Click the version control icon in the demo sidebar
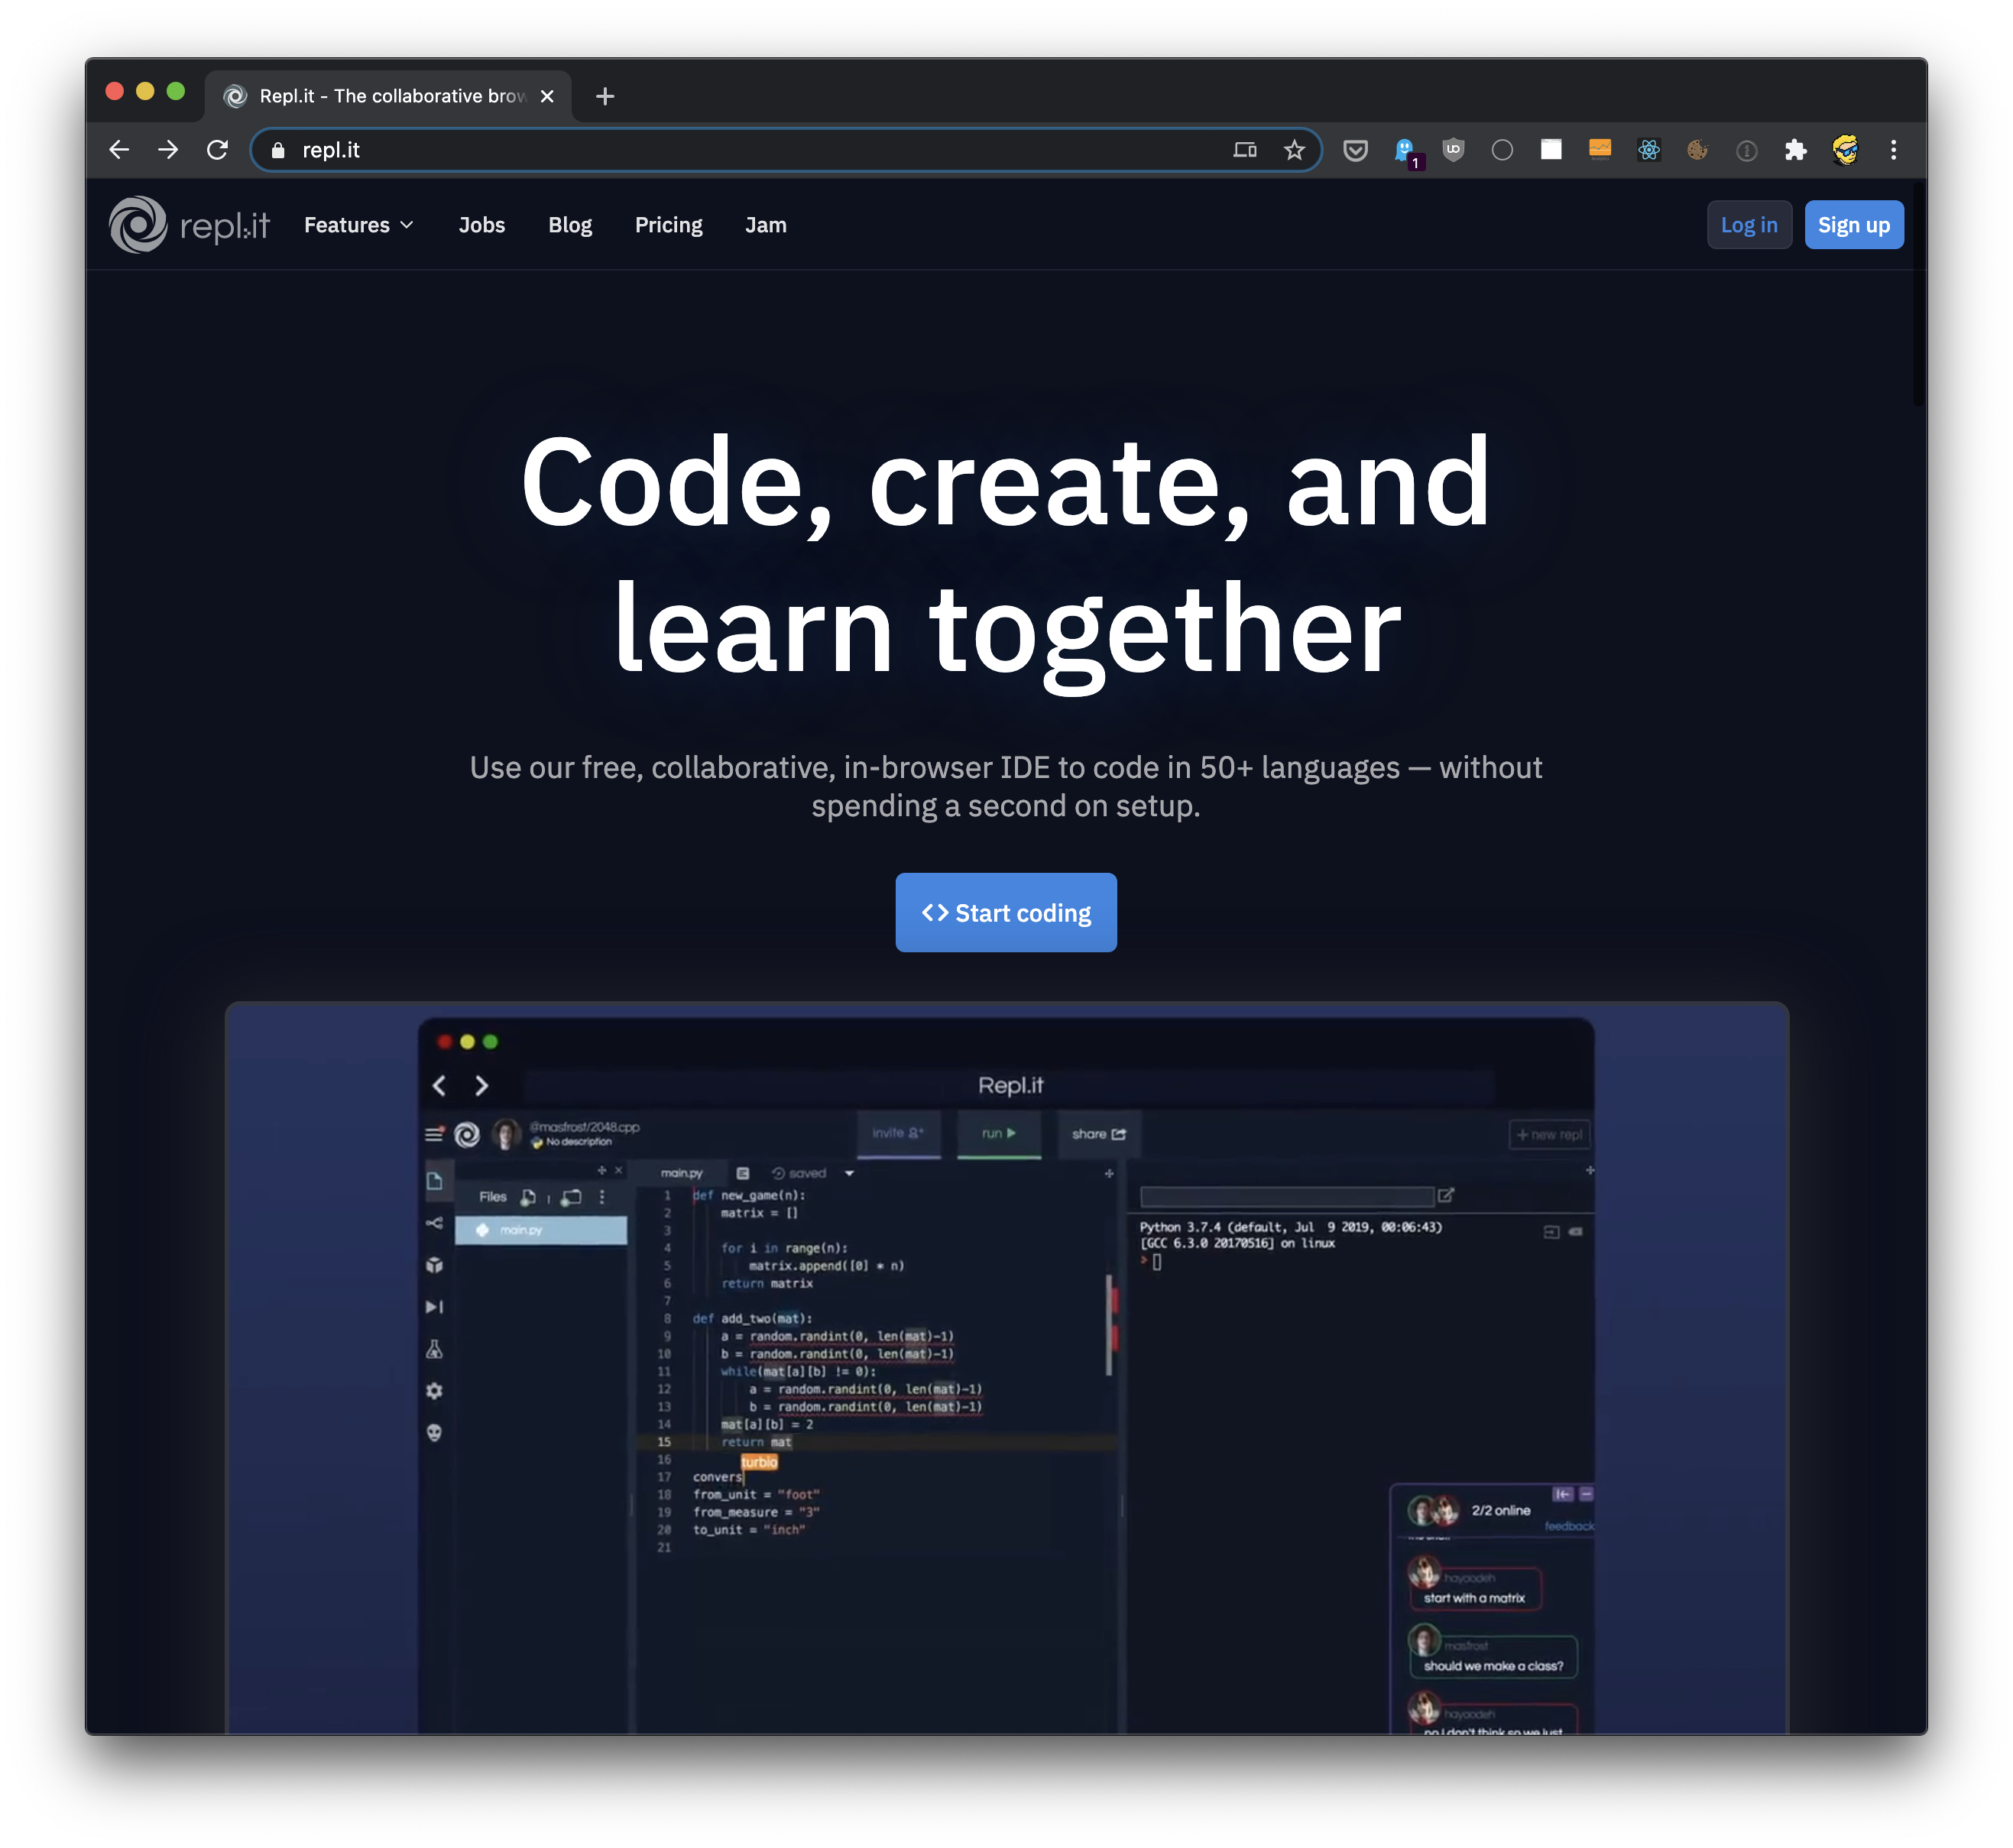The height and width of the screenshot is (1848, 2013). point(434,1224)
